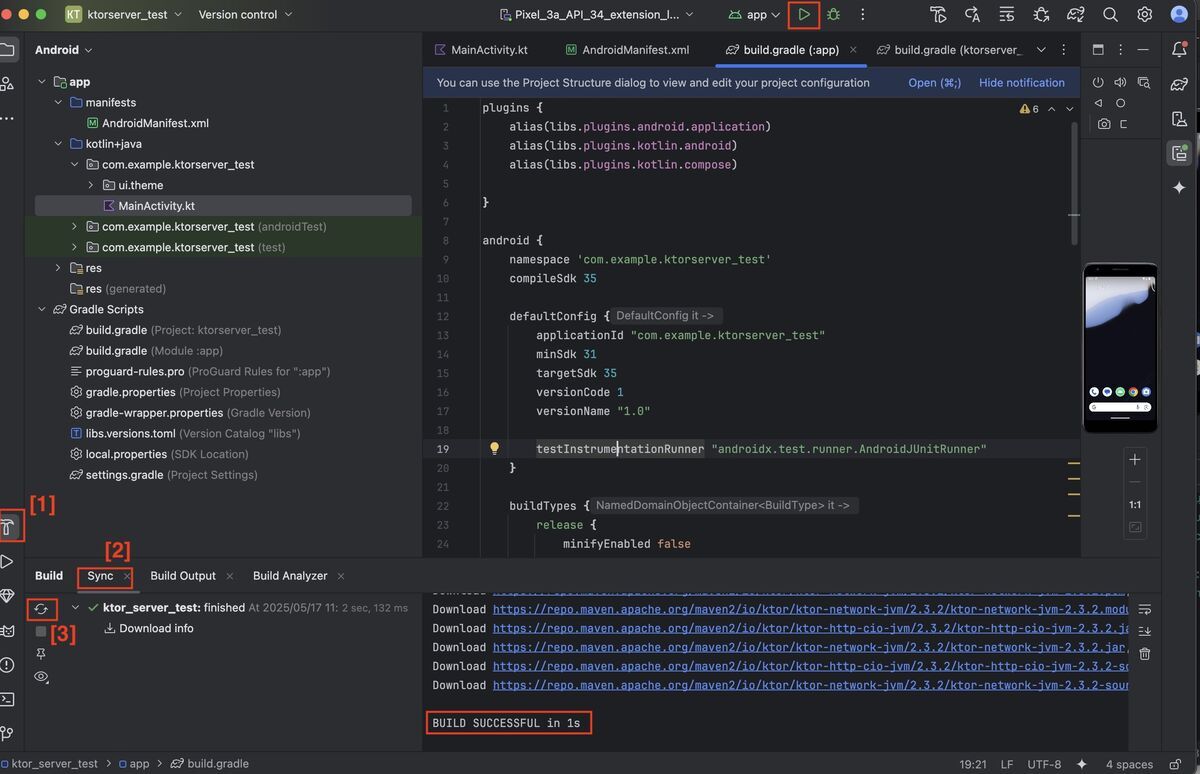Close the Build Output tab
Image resolution: width=1200 pixels, height=774 pixels.
(230, 576)
